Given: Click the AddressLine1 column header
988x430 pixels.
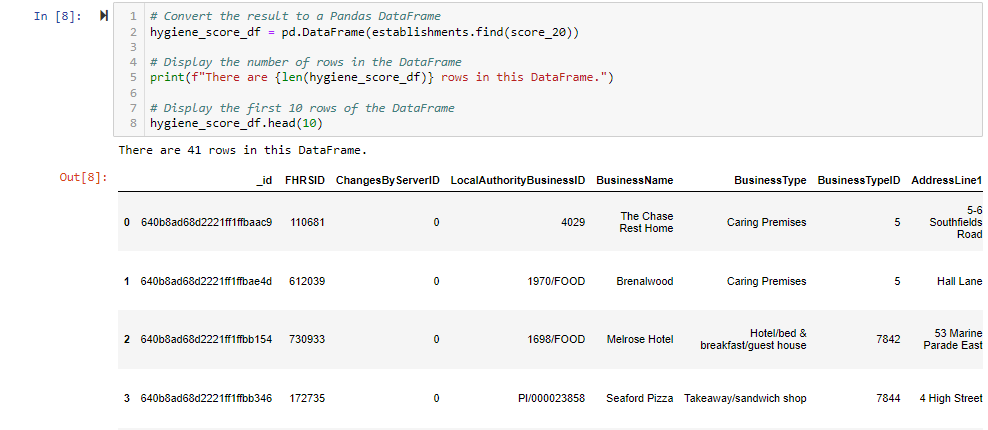Looking at the screenshot, I should point(946,180).
